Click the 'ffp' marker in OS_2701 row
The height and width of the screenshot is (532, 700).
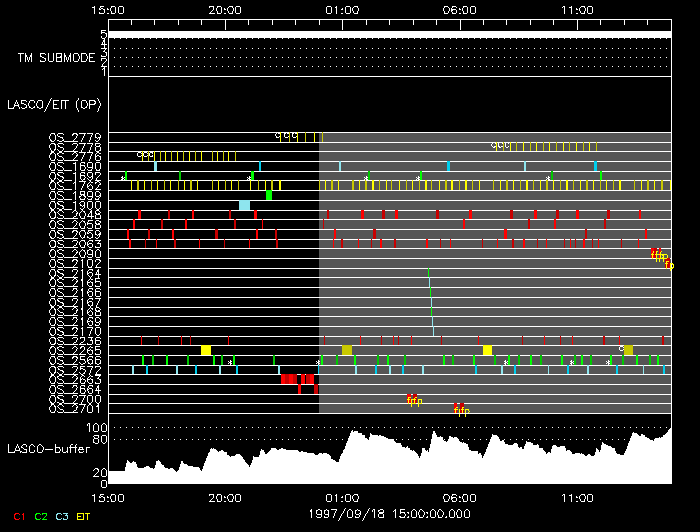click(460, 409)
